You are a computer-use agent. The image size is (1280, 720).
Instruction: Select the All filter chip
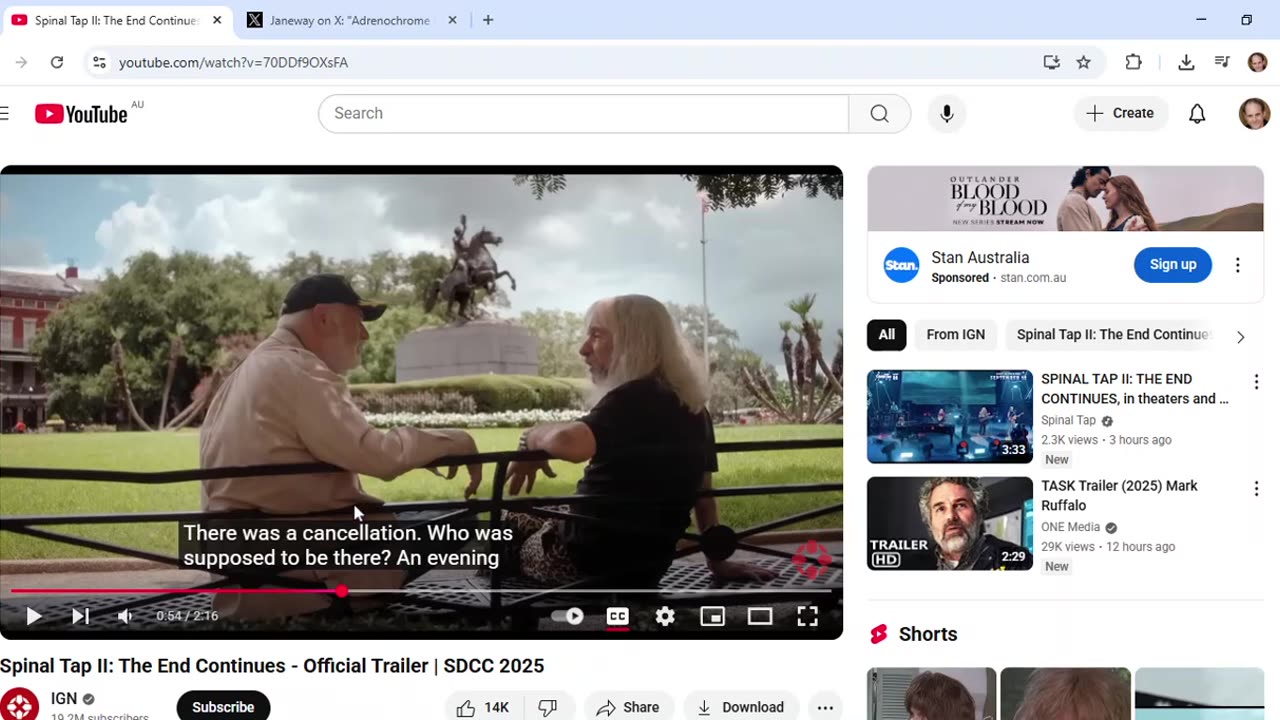pos(887,335)
